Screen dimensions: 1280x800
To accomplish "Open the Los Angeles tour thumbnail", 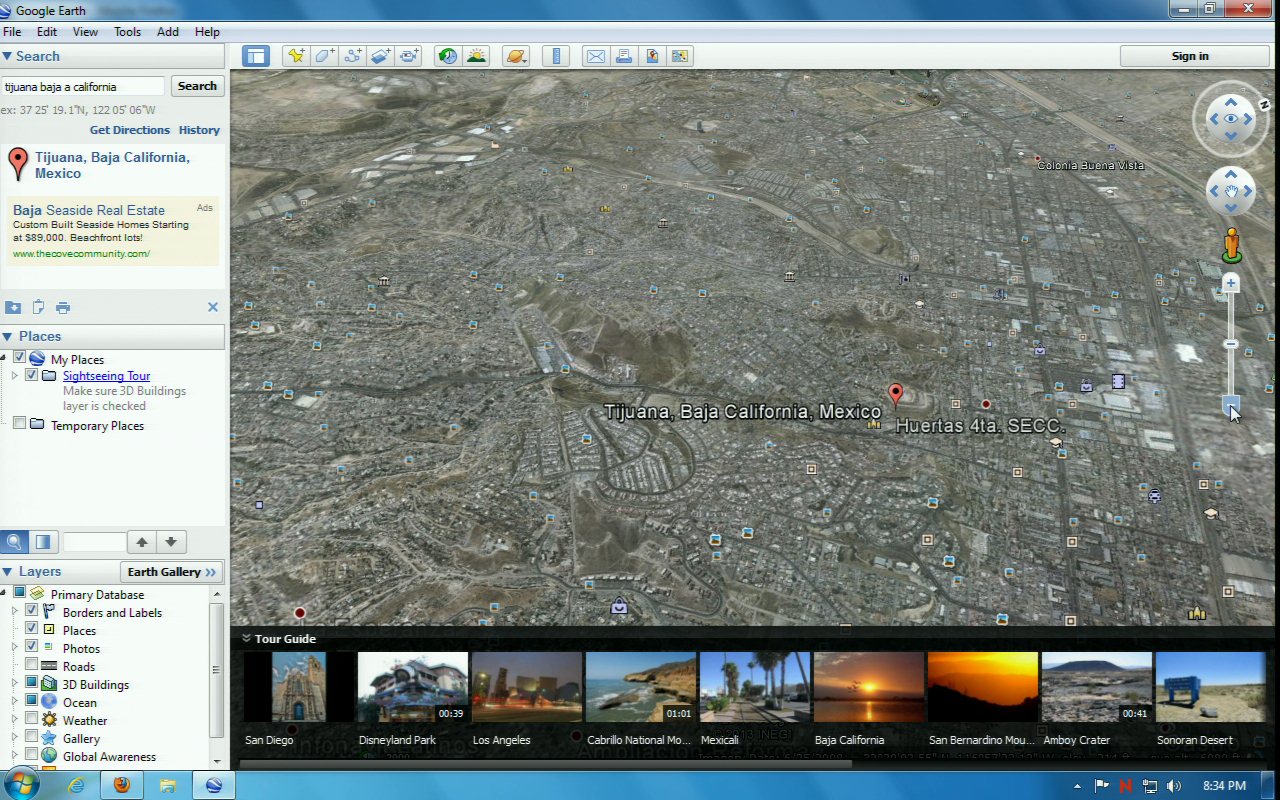I will (x=527, y=687).
